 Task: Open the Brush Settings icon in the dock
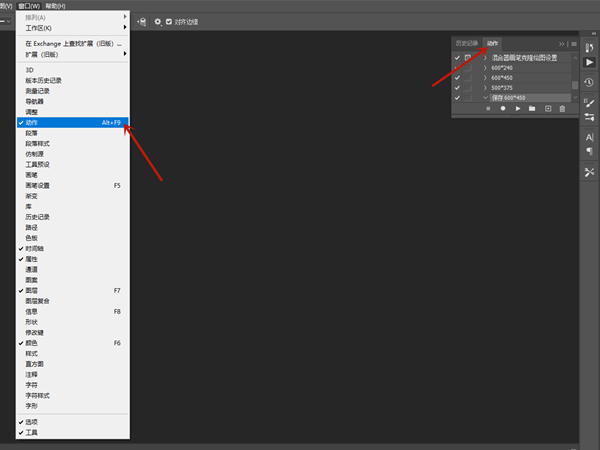(x=589, y=103)
